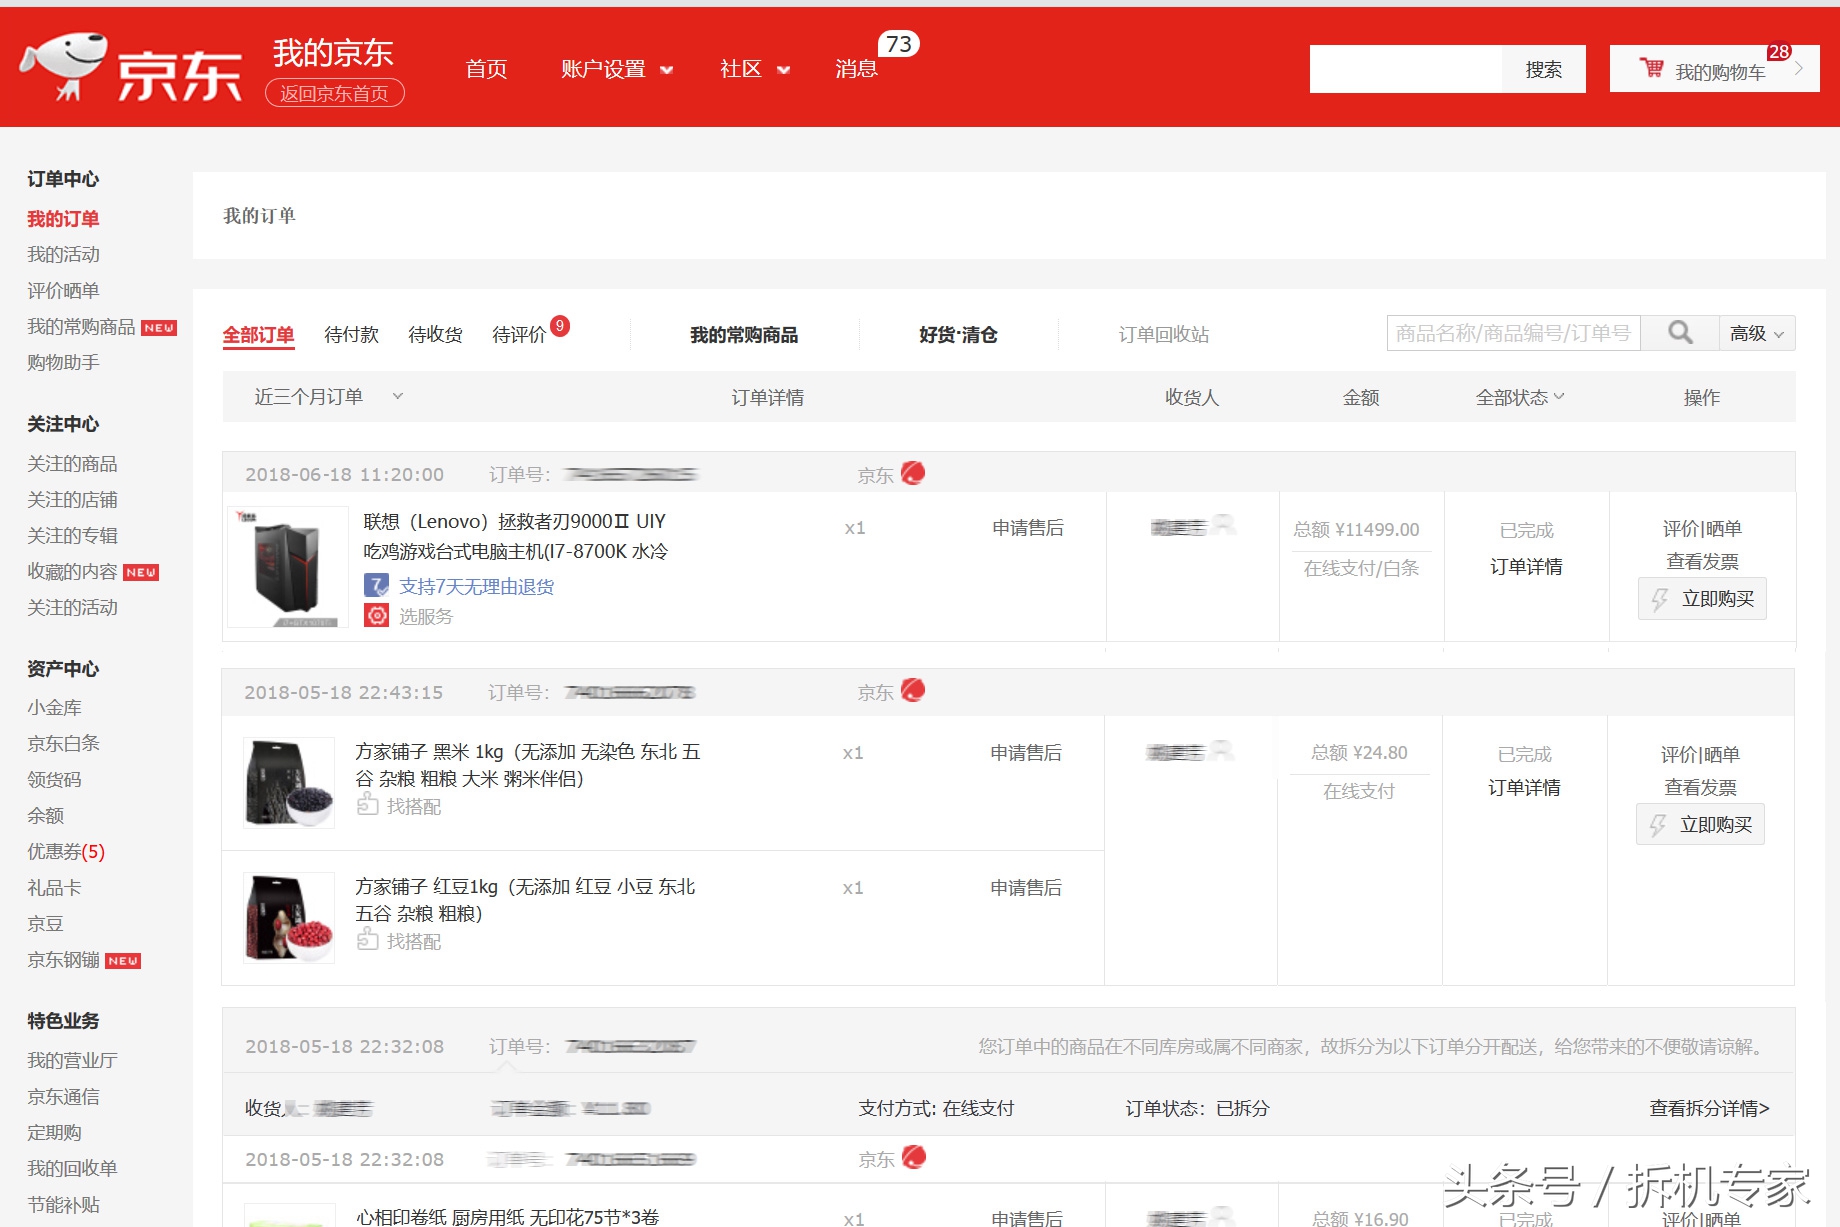Screen dimensions: 1840x1227
Task: Click 优惠券(5) in the sidebar
Action: click(x=64, y=851)
